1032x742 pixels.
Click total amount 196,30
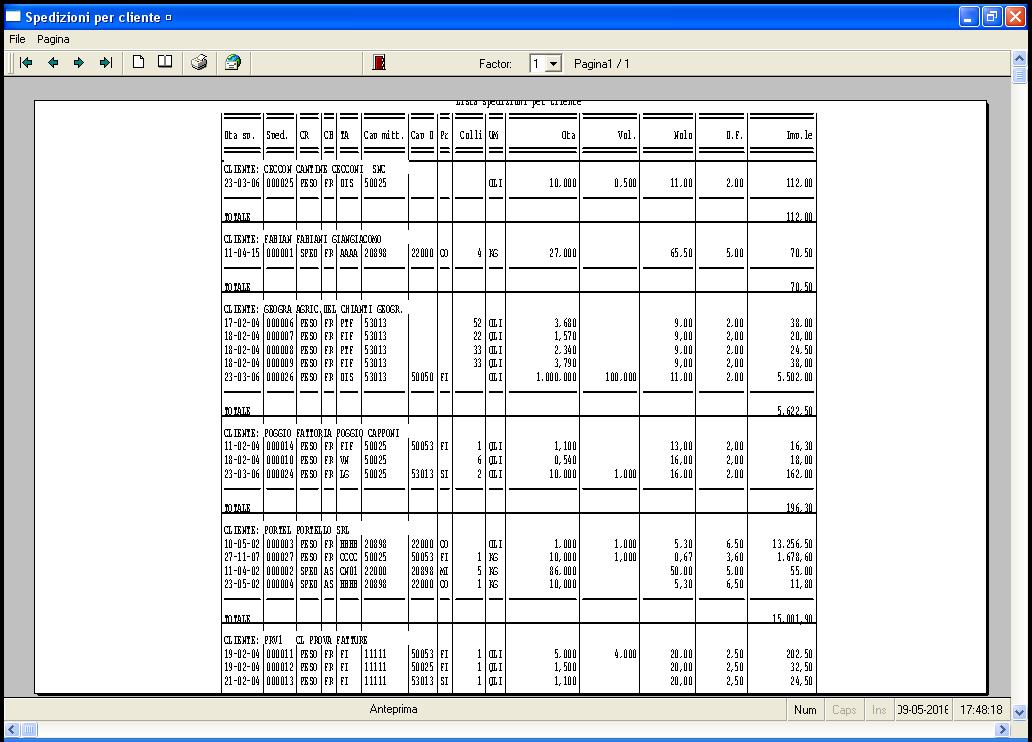pos(799,508)
